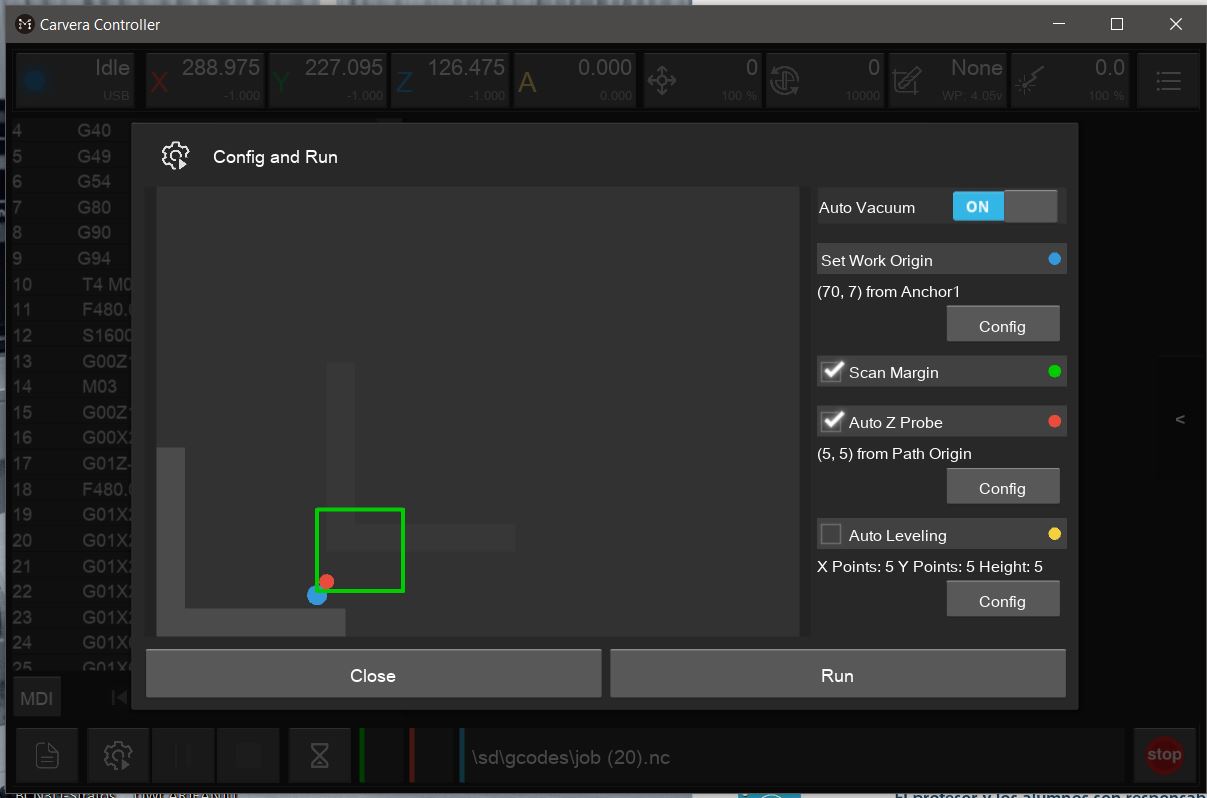Click green Scan Margin color indicator
The height and width of the screenshot is (798, 1207).
(x=1054, y=371)
